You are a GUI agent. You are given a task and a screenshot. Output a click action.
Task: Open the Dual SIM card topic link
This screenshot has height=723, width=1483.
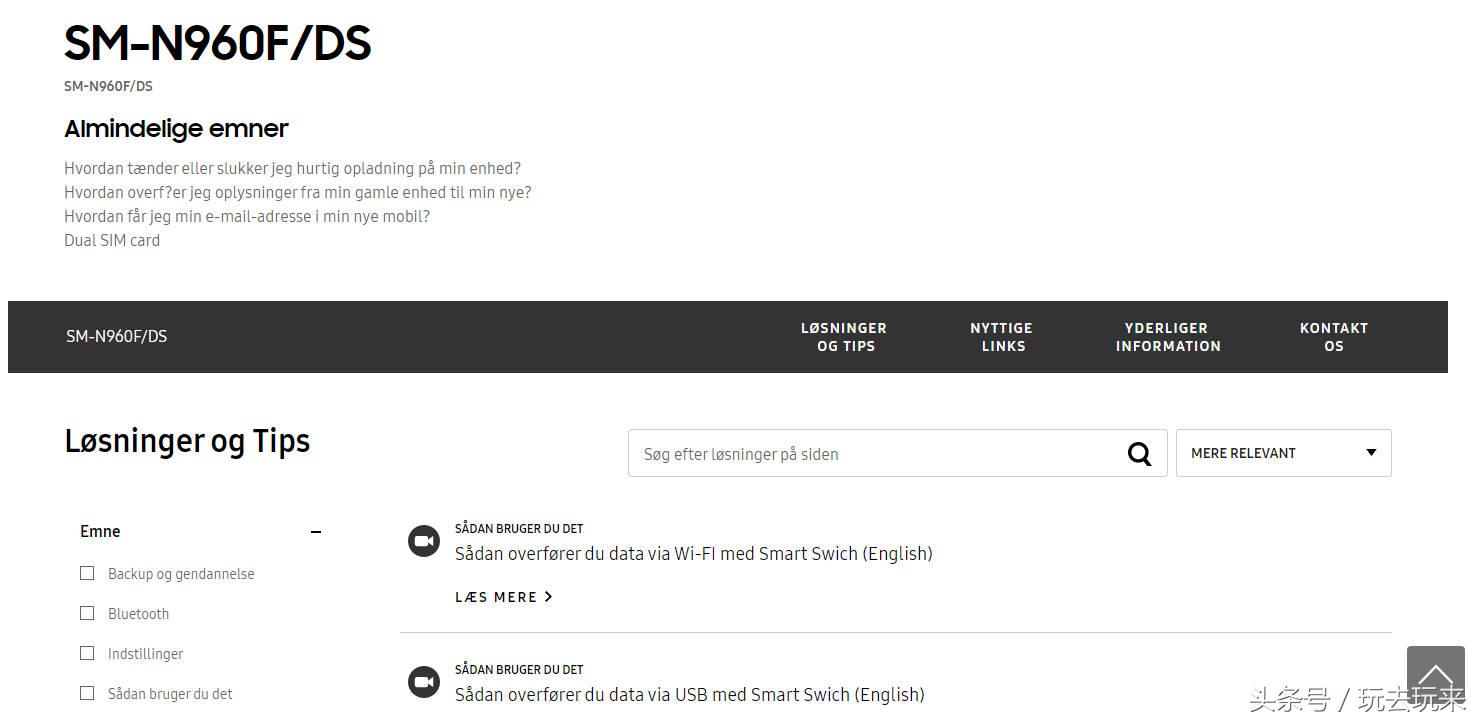(112, 240)
